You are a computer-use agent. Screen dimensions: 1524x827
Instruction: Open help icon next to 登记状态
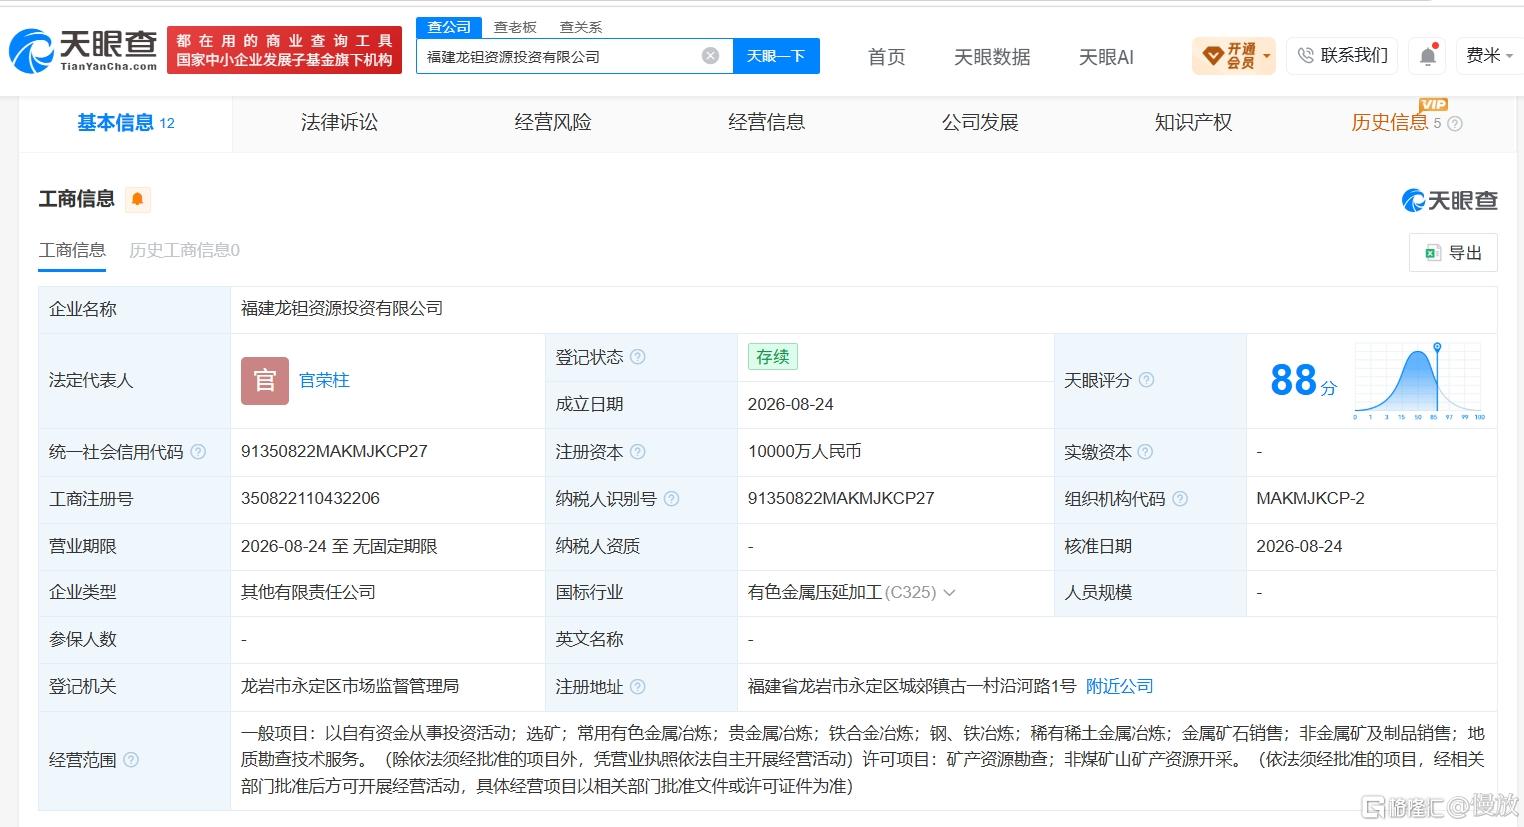tap(638, 357)
